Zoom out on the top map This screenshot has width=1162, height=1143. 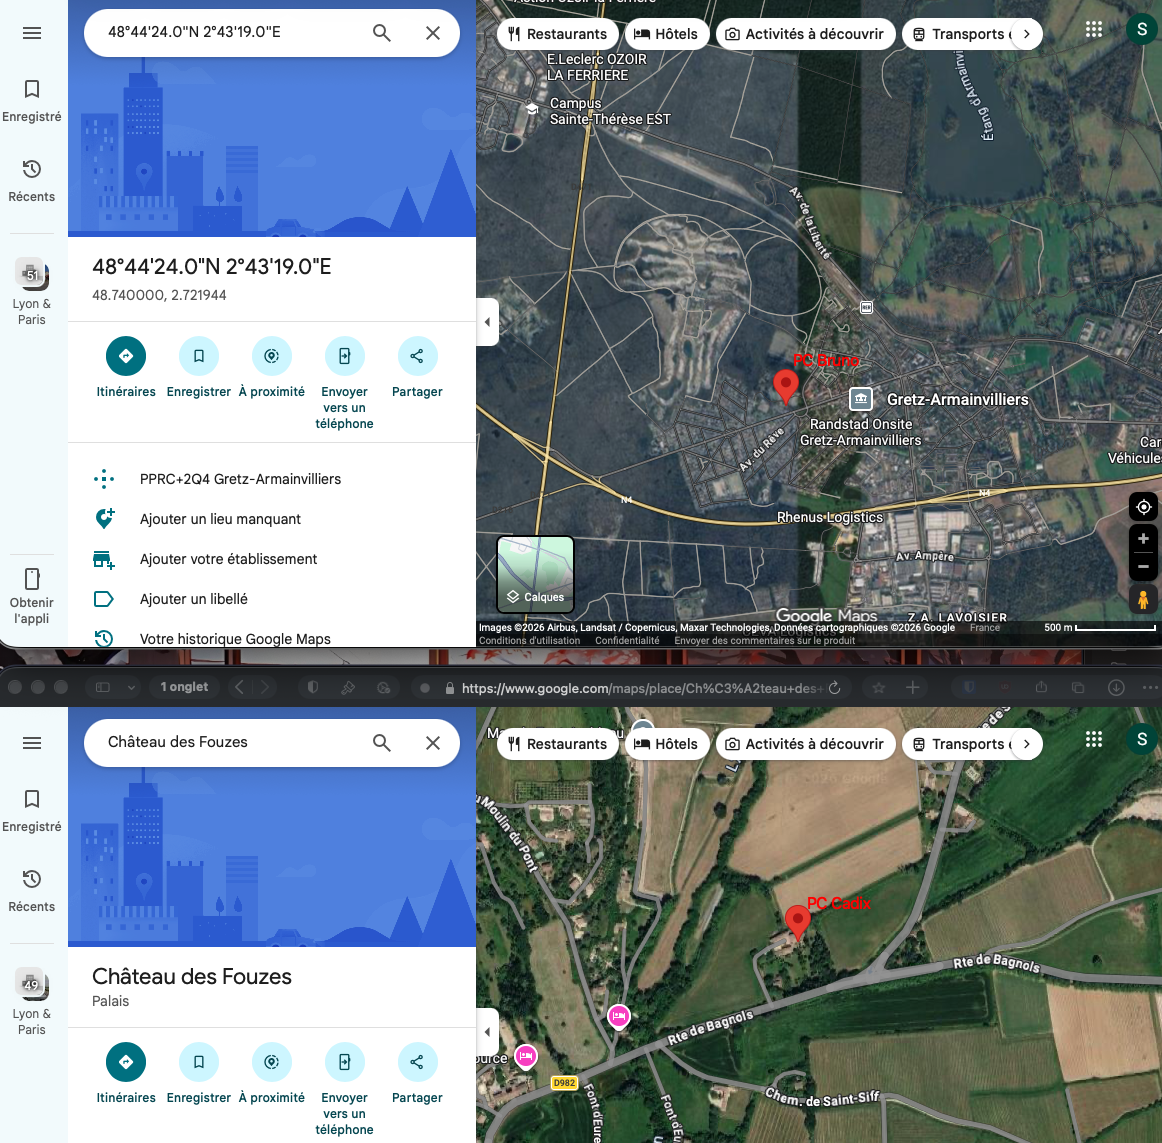coord(1143,566)
